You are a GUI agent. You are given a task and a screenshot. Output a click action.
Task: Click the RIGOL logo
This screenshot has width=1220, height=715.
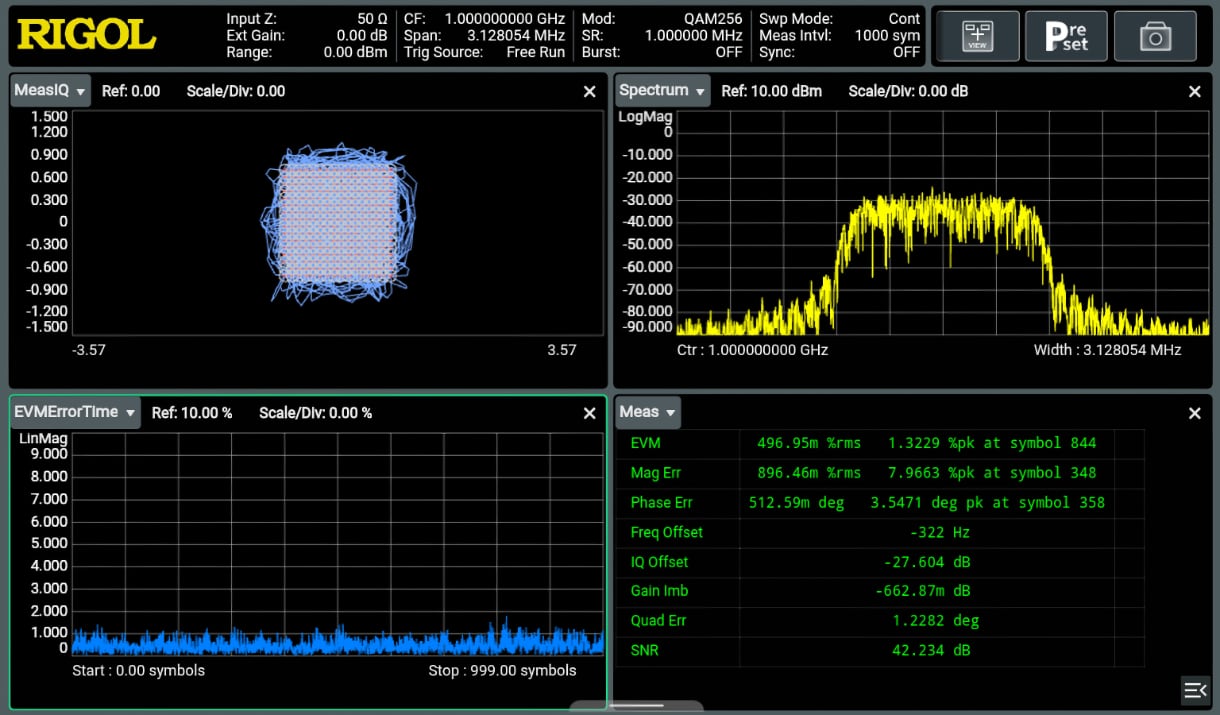point(86,35)
